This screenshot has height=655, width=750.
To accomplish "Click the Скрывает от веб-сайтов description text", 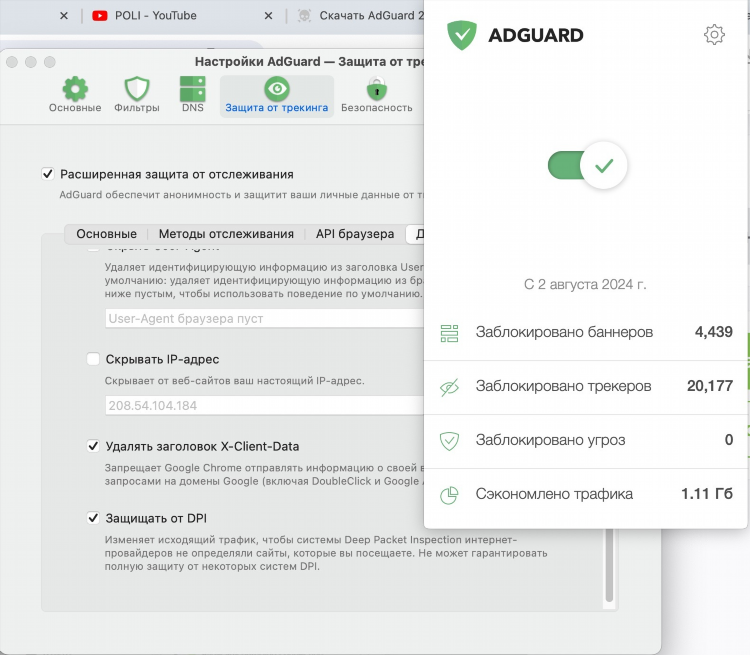I will [234, 381].
